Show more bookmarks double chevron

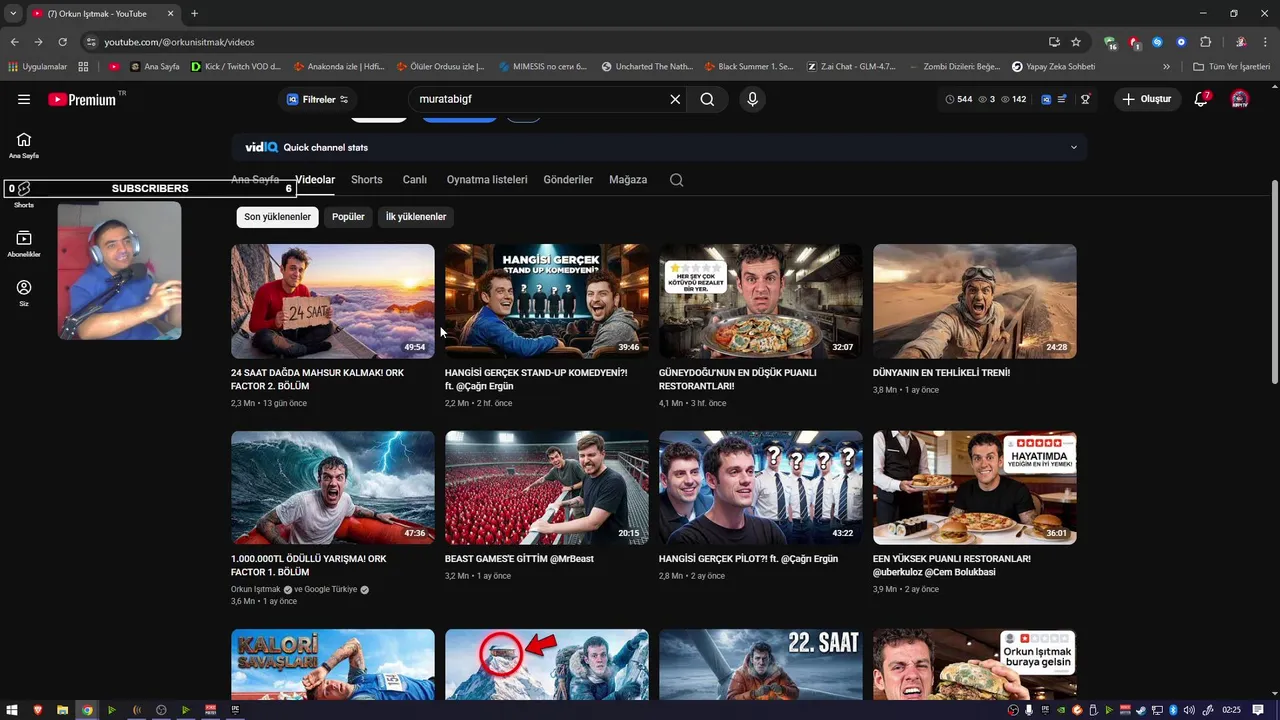point(1166,67)
